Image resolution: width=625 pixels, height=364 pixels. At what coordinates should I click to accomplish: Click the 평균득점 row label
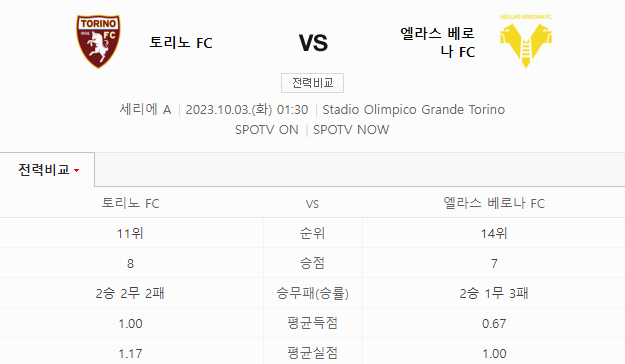click(312, 323)
